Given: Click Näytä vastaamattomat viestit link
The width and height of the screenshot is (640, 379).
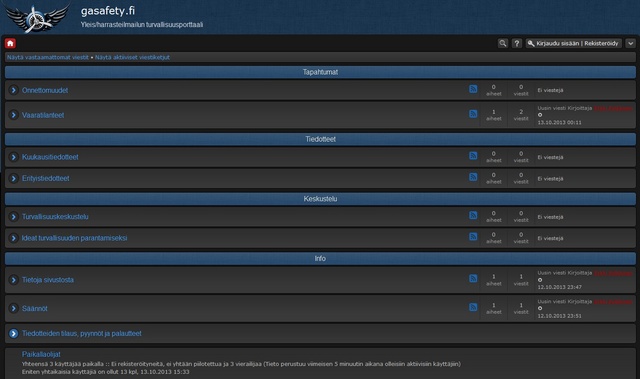Looking at the screenshot, I should (x=48, y=58).
